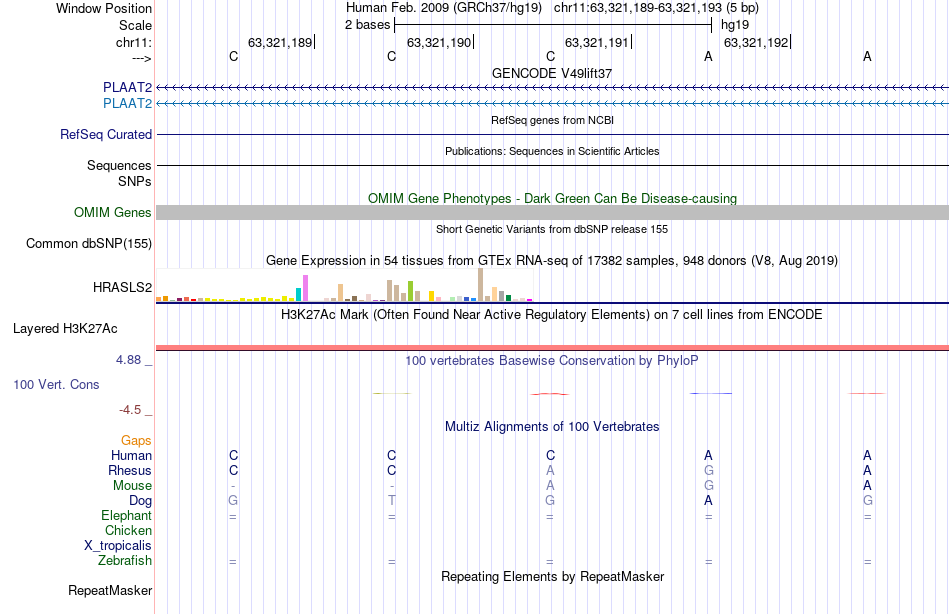This screenshot has height=614, width=950.
Task: Click the -4.5 PhyloP lower scale value
Action: (x=130, y=410)
